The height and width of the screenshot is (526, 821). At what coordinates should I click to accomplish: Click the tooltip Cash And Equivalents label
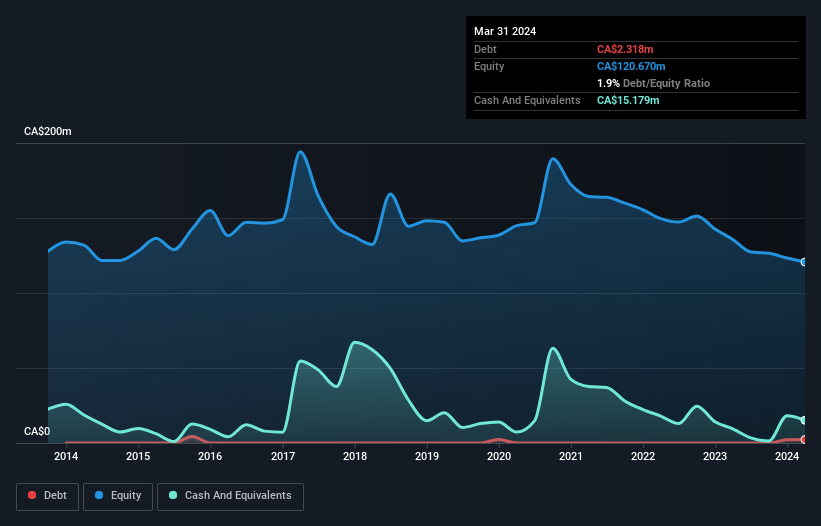[527, 100]
